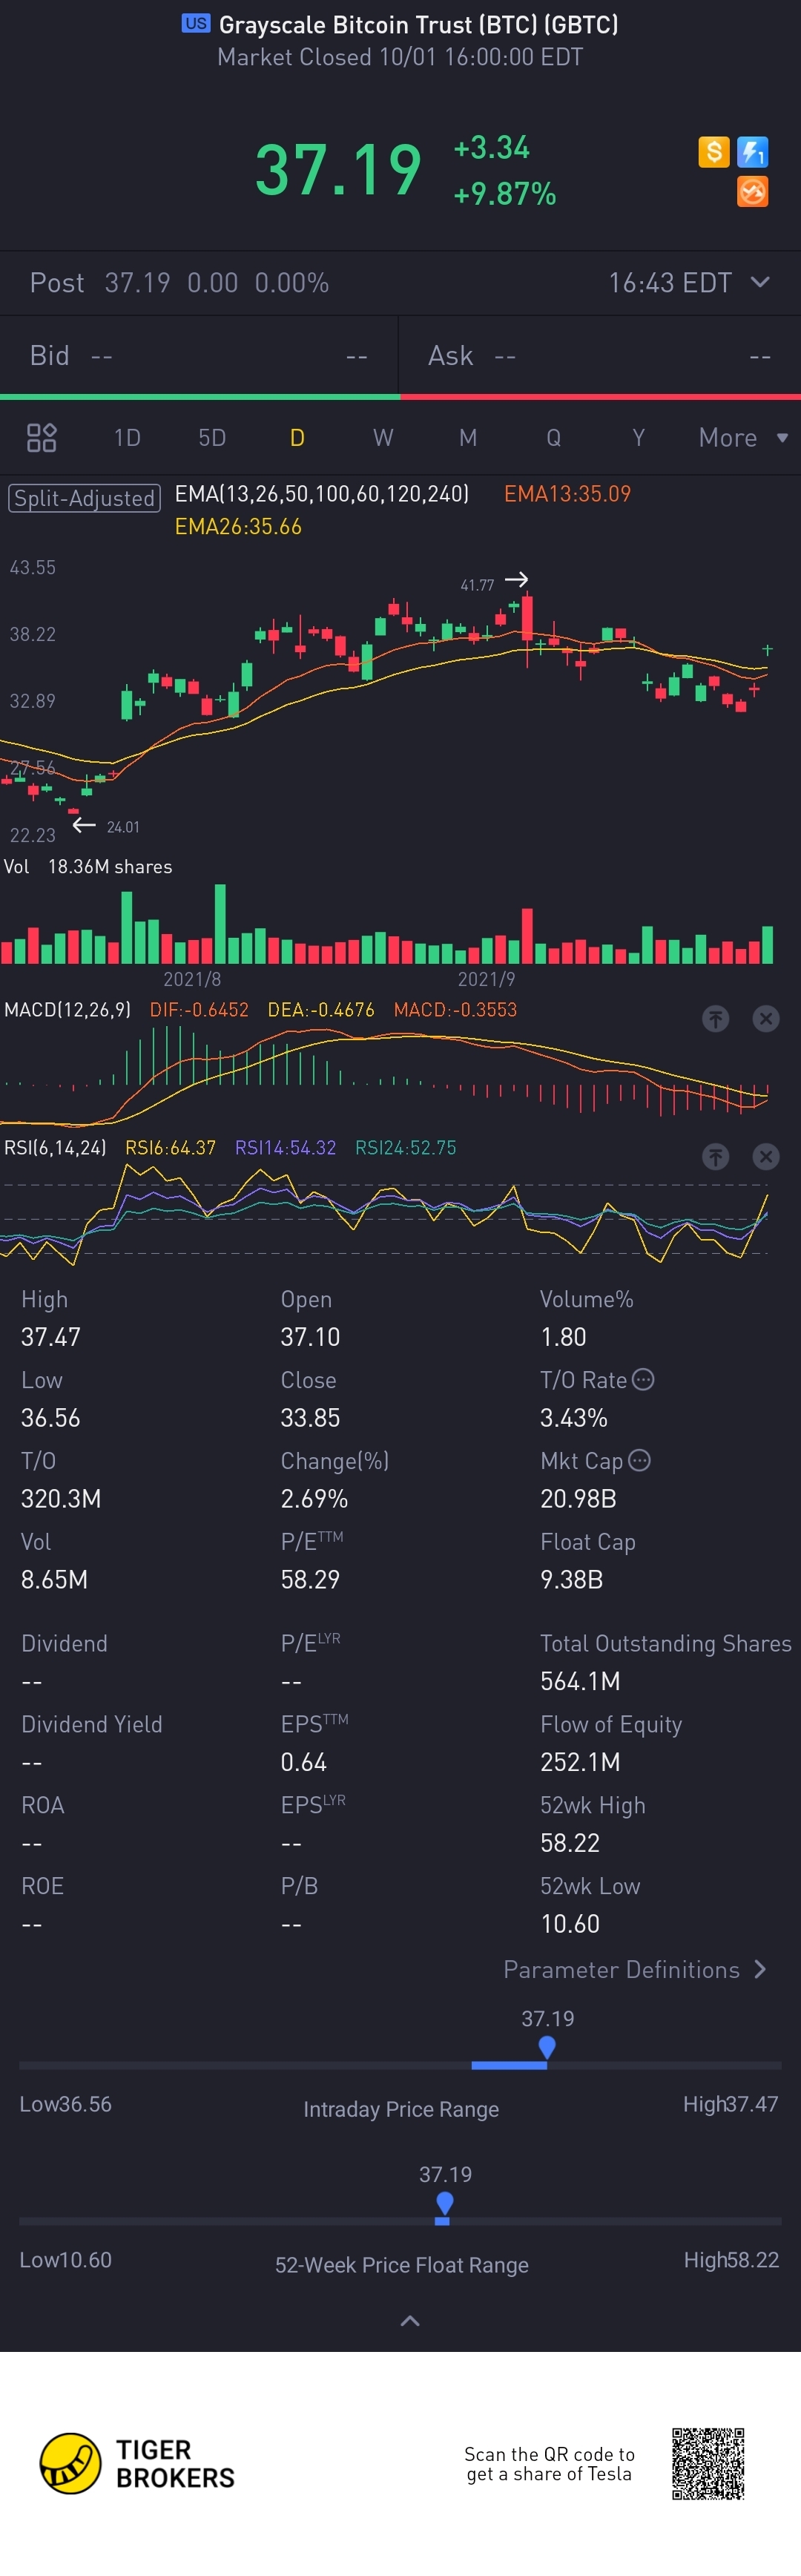Tap the MACD(12,26,9) label

coord(67,1009)
